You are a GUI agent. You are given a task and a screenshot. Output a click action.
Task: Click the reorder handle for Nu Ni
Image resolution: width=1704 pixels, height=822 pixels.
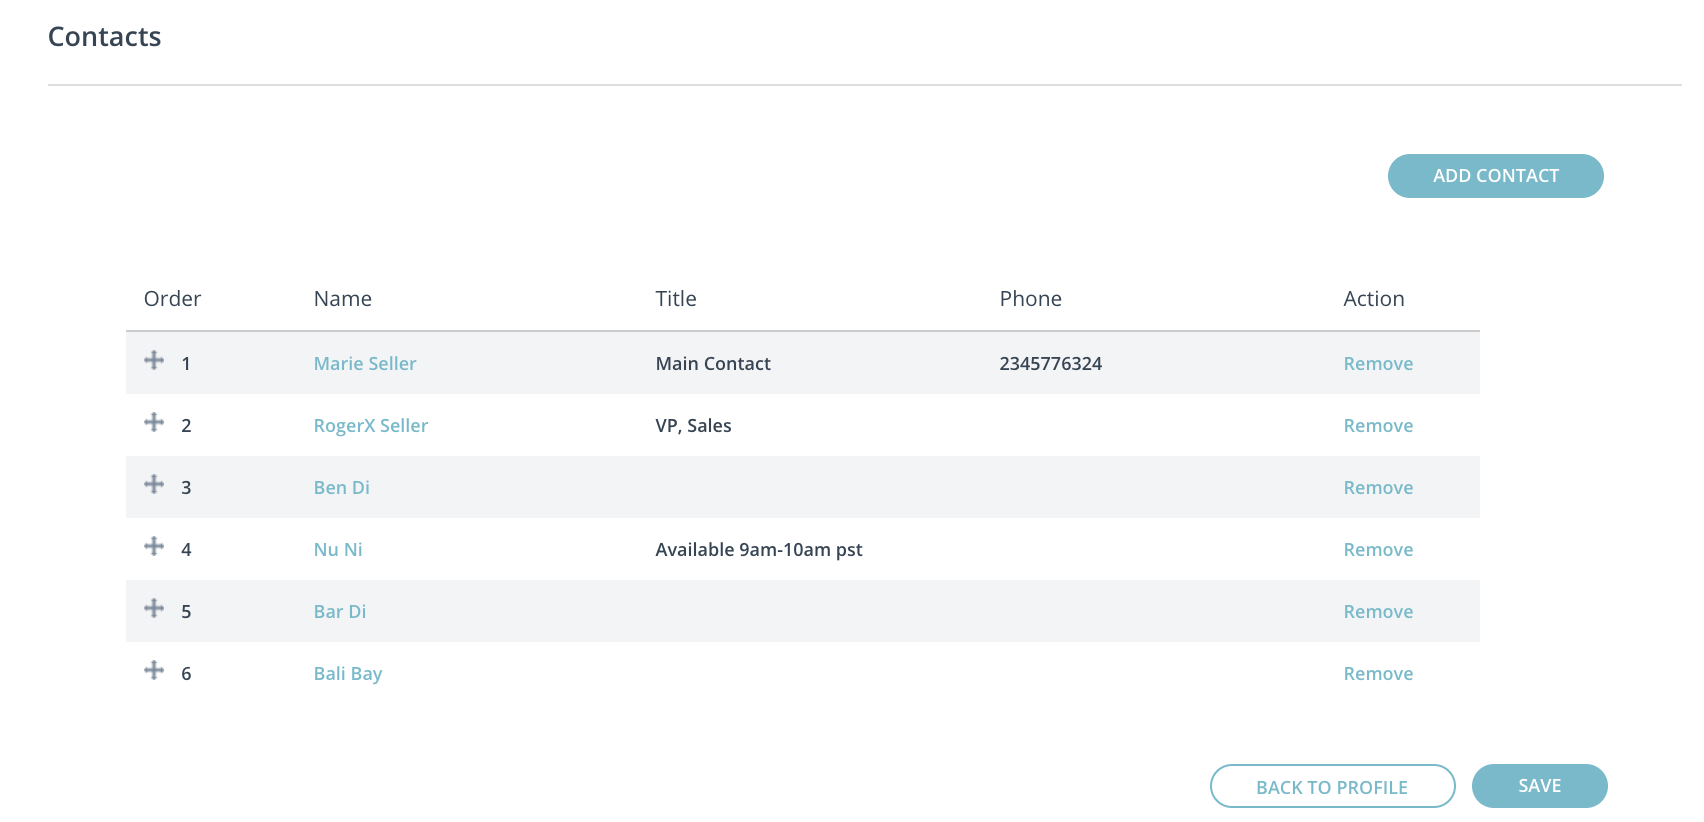pos(154,546)
